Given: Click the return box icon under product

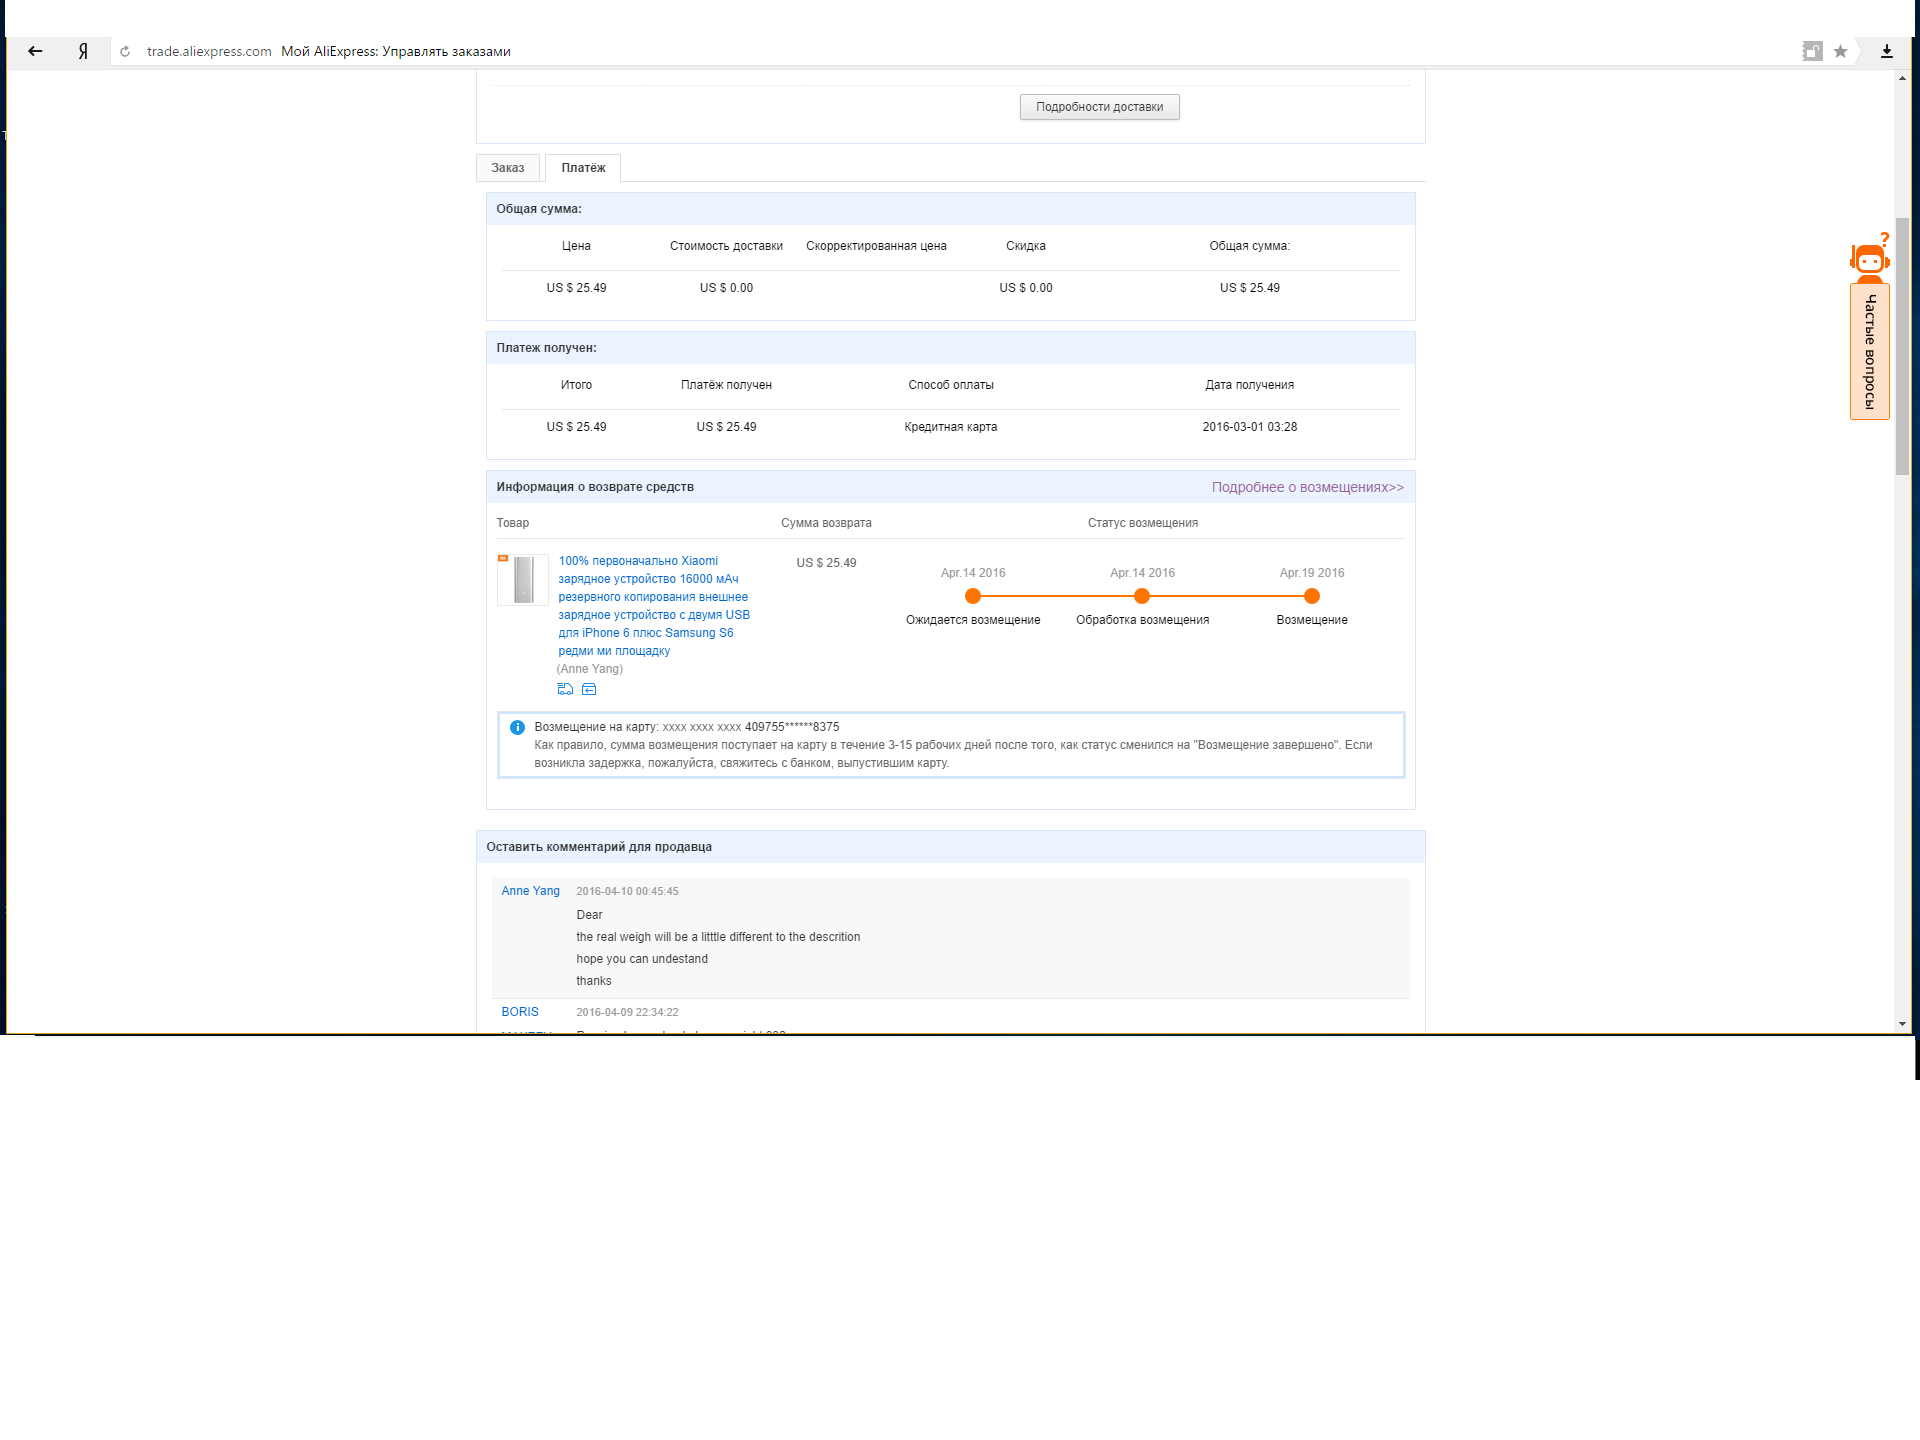Looking at the screenshot, I should (589, 689).
